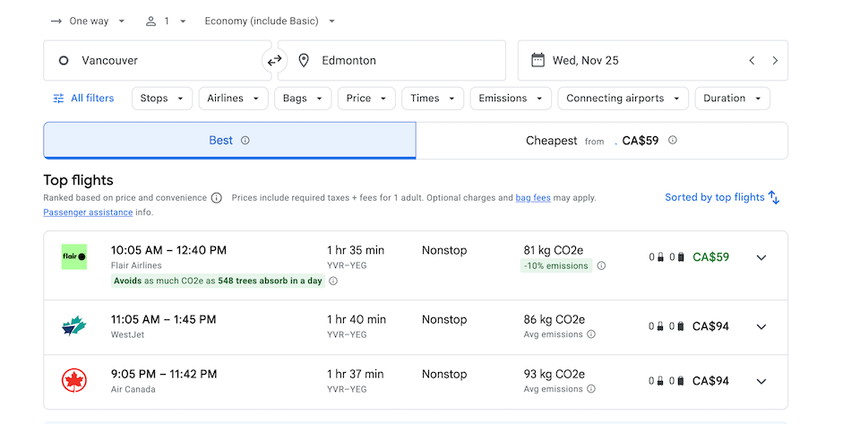Click 10:05 AM – 12:40 PM flight time
This screenshot has width=860, height=424.
point(168,251)
